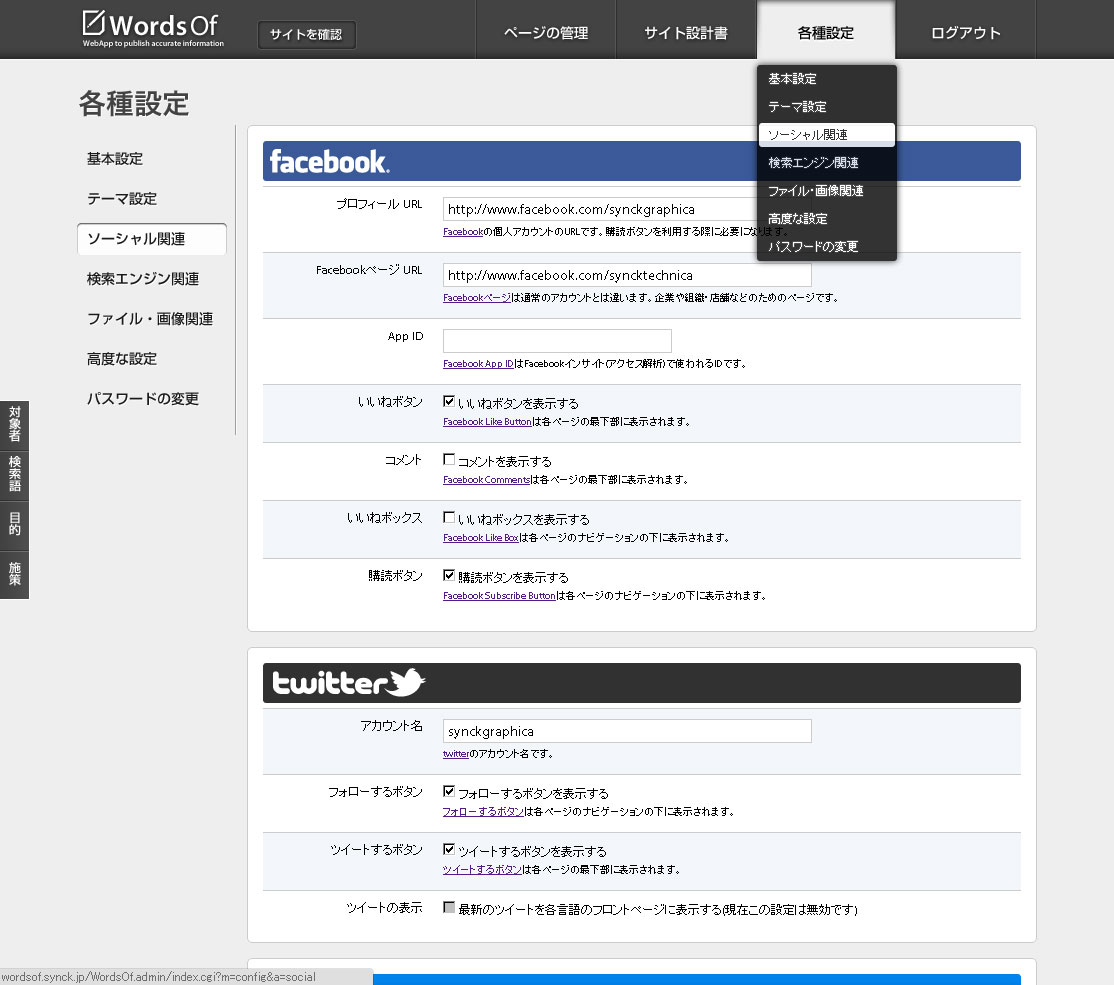
Task: Click the facebook logo banner
Action: (642, 161)
